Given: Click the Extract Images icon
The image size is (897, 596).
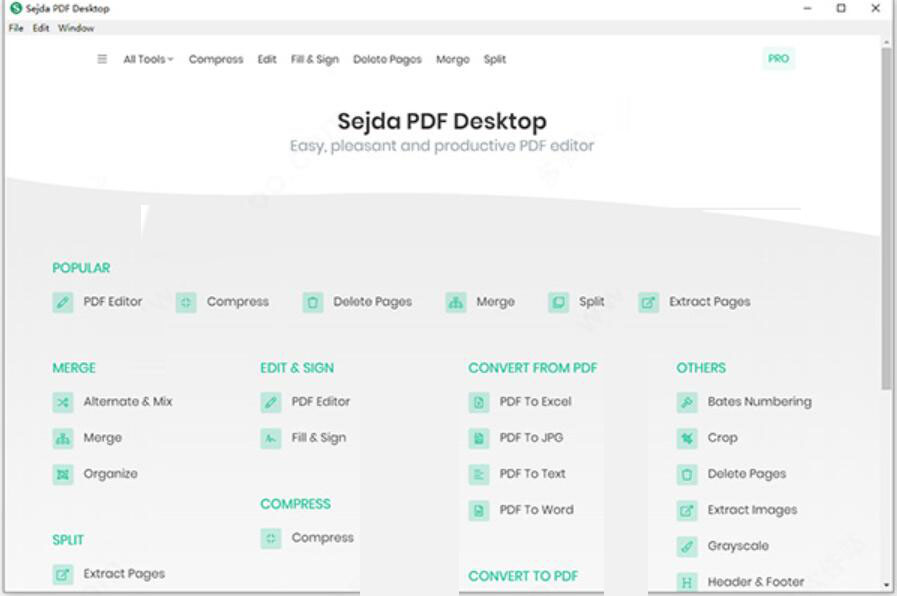Looking at the screenshot, I should [687, 510].
